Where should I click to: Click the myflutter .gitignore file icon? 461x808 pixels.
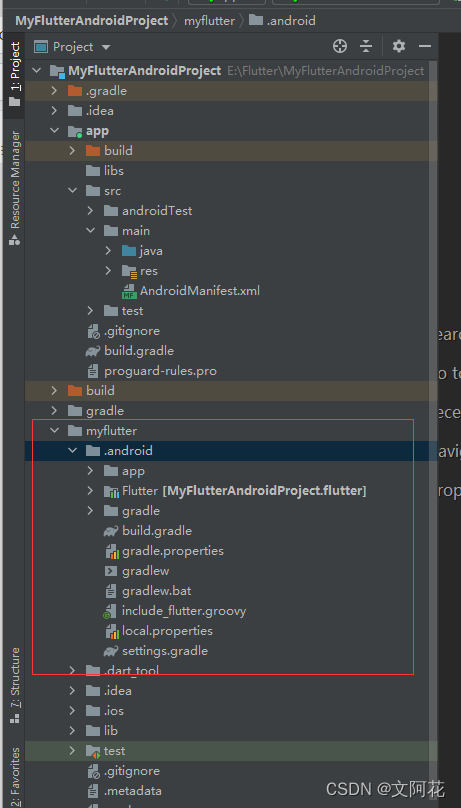point(93,771)
